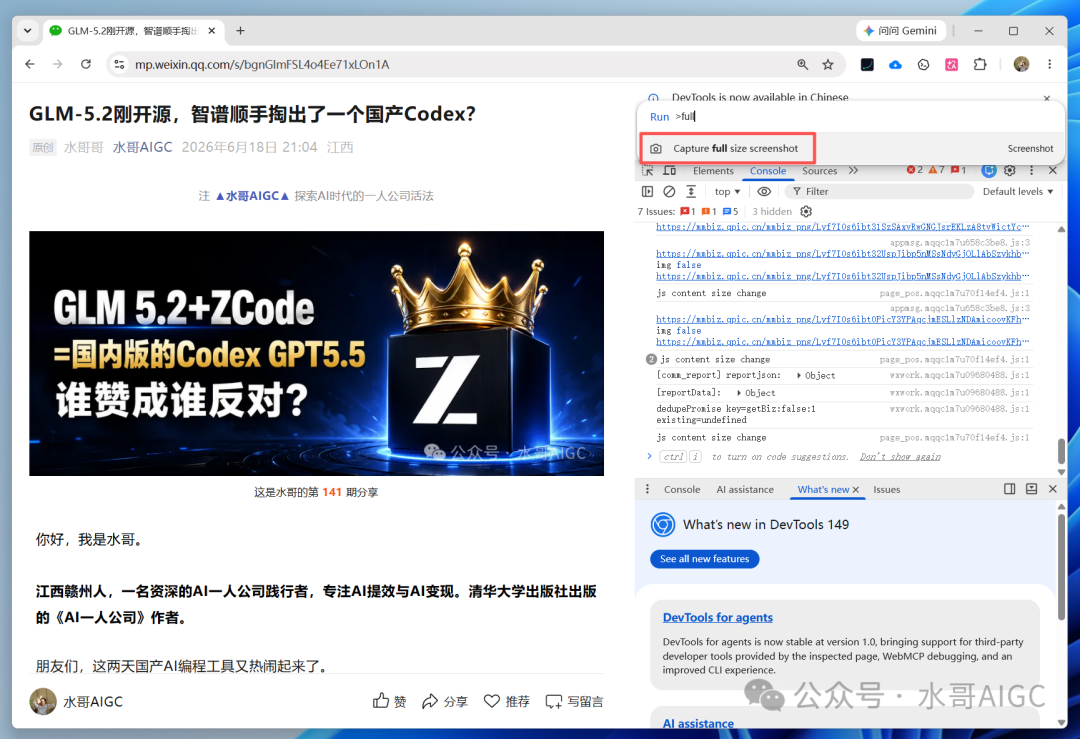Viewport: 1080px width, 739px height.
Task: Close the DevTools drawer
Action: [1052, 489]
